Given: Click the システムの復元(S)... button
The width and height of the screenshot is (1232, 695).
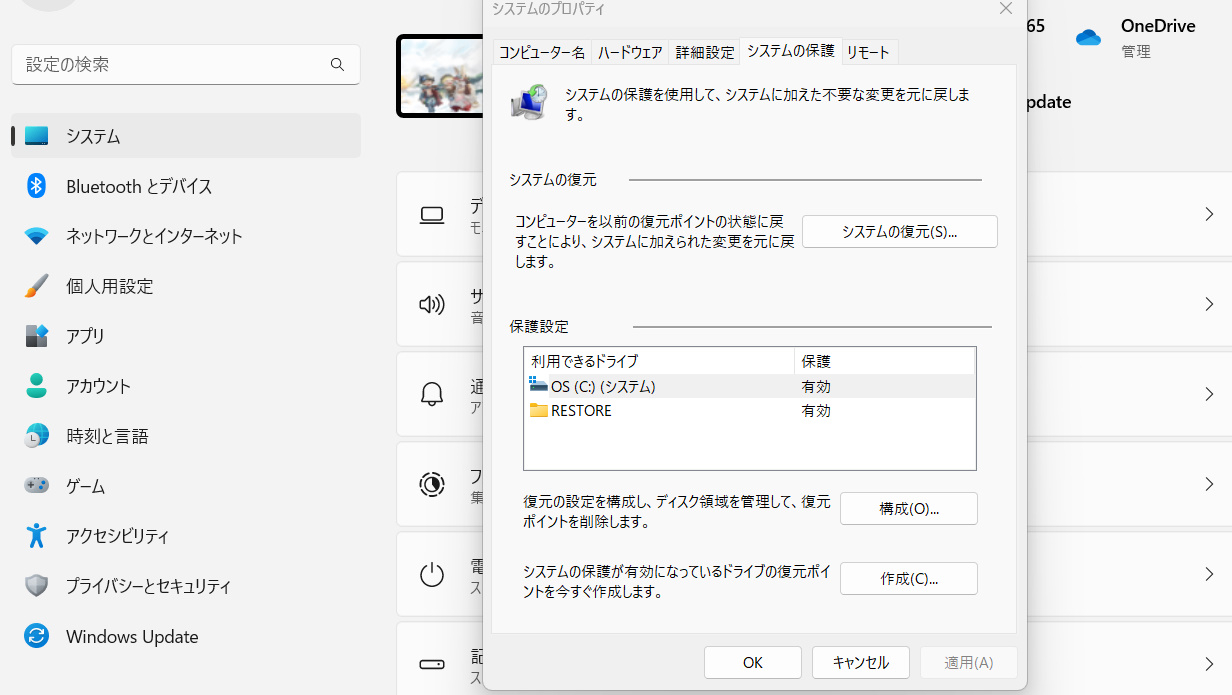Looking at the screenshot, I should click(x=899, y=232).
